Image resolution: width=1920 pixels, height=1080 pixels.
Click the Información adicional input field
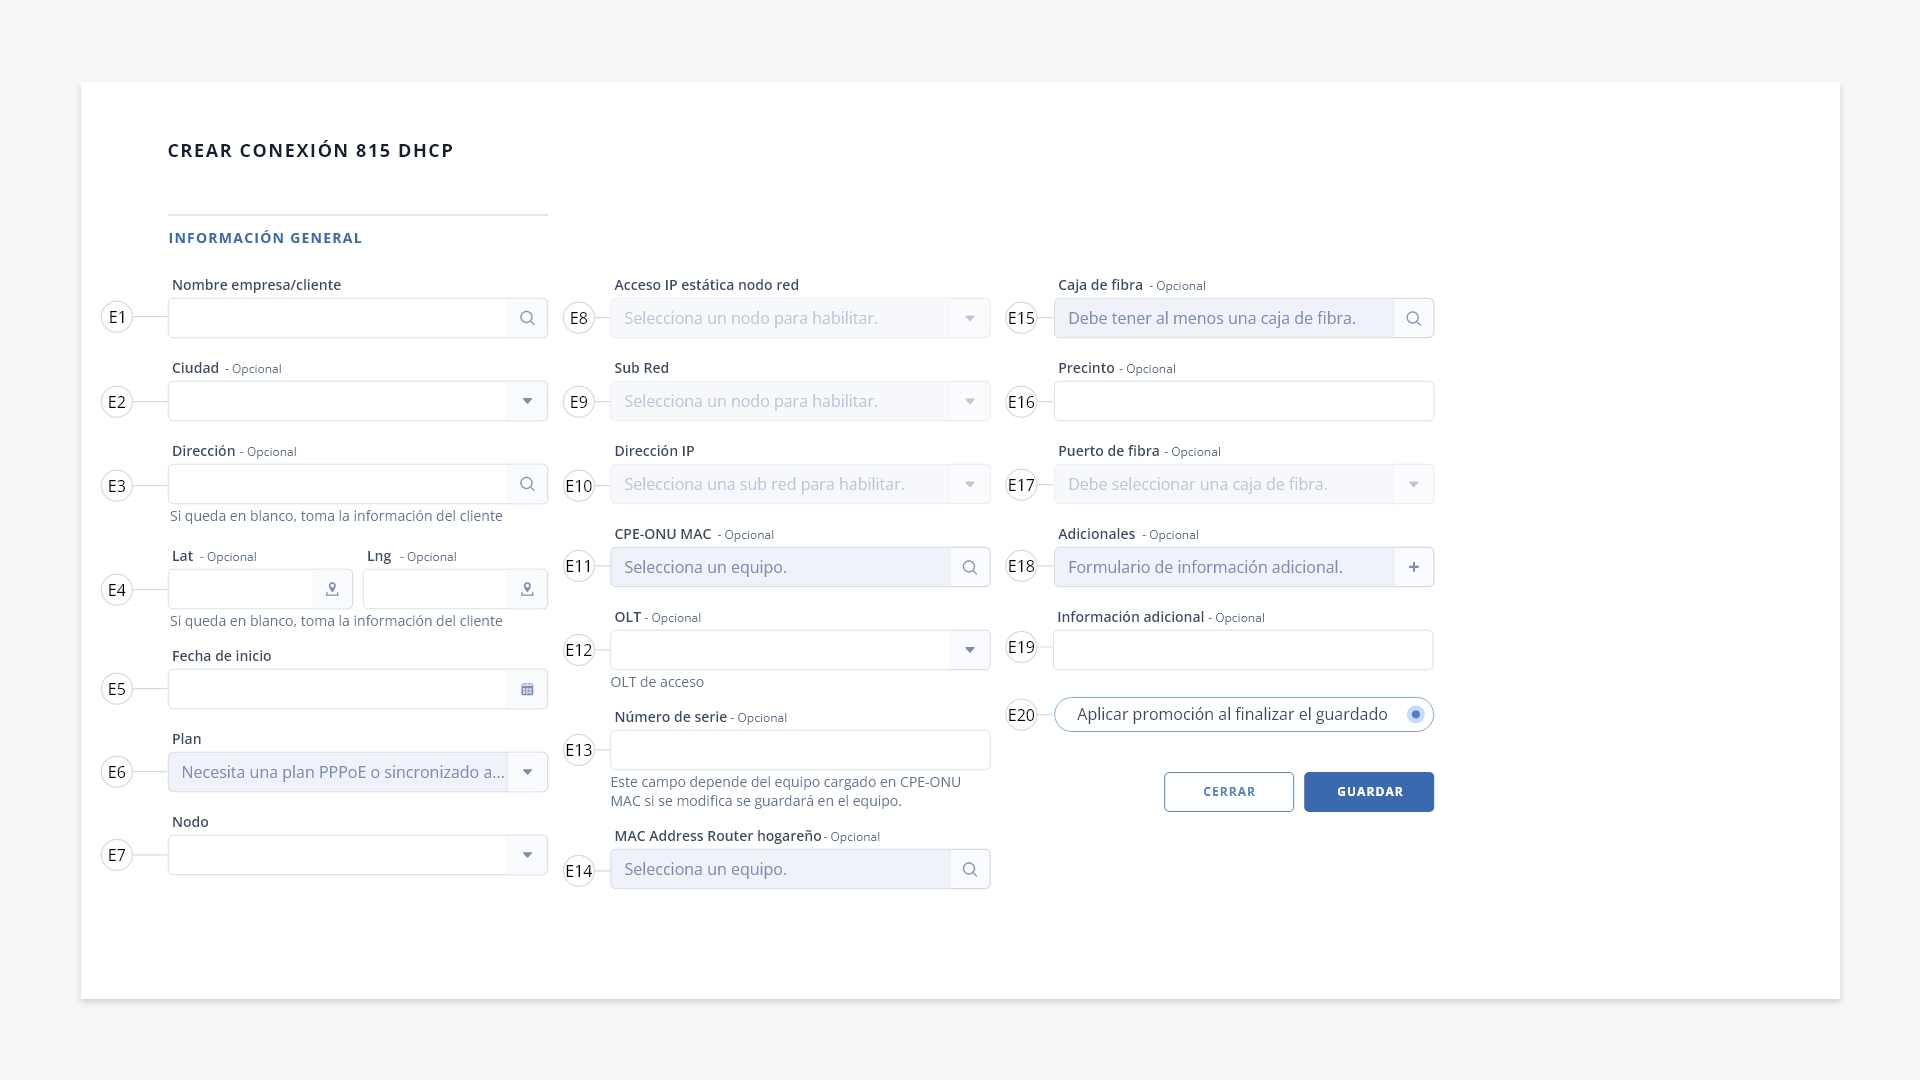[1243, 650]
